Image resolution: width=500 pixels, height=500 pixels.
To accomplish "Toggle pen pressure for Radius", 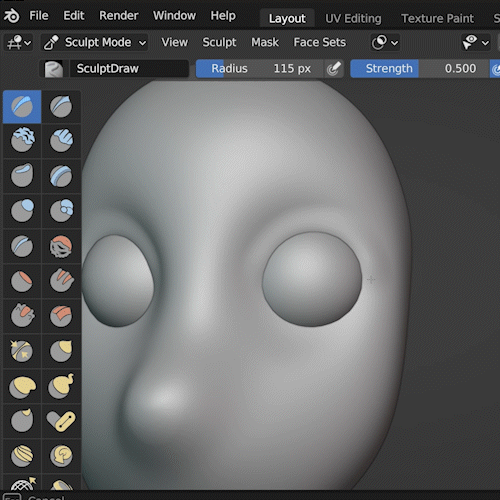I will click(x=334, y=69).
